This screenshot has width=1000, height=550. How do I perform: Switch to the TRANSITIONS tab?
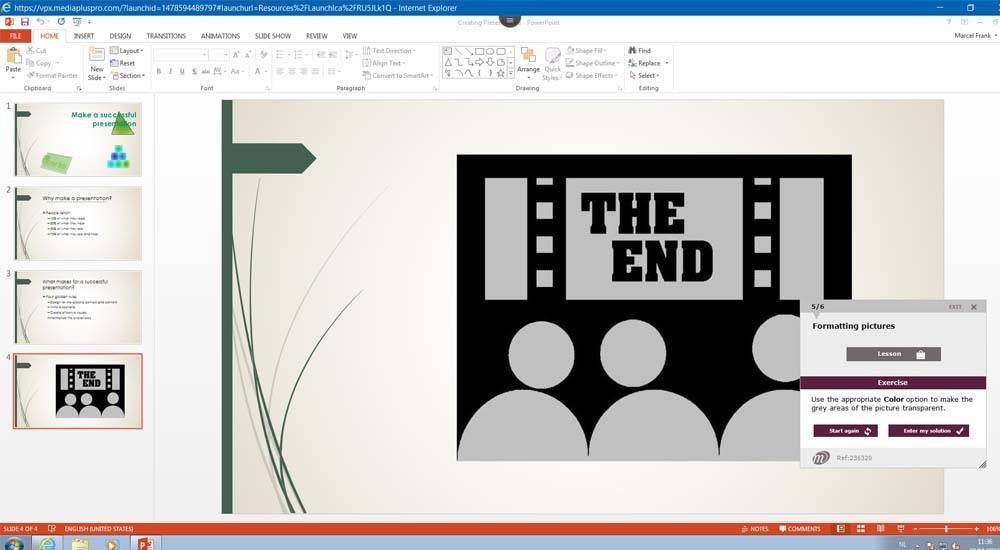click(166, 36)
